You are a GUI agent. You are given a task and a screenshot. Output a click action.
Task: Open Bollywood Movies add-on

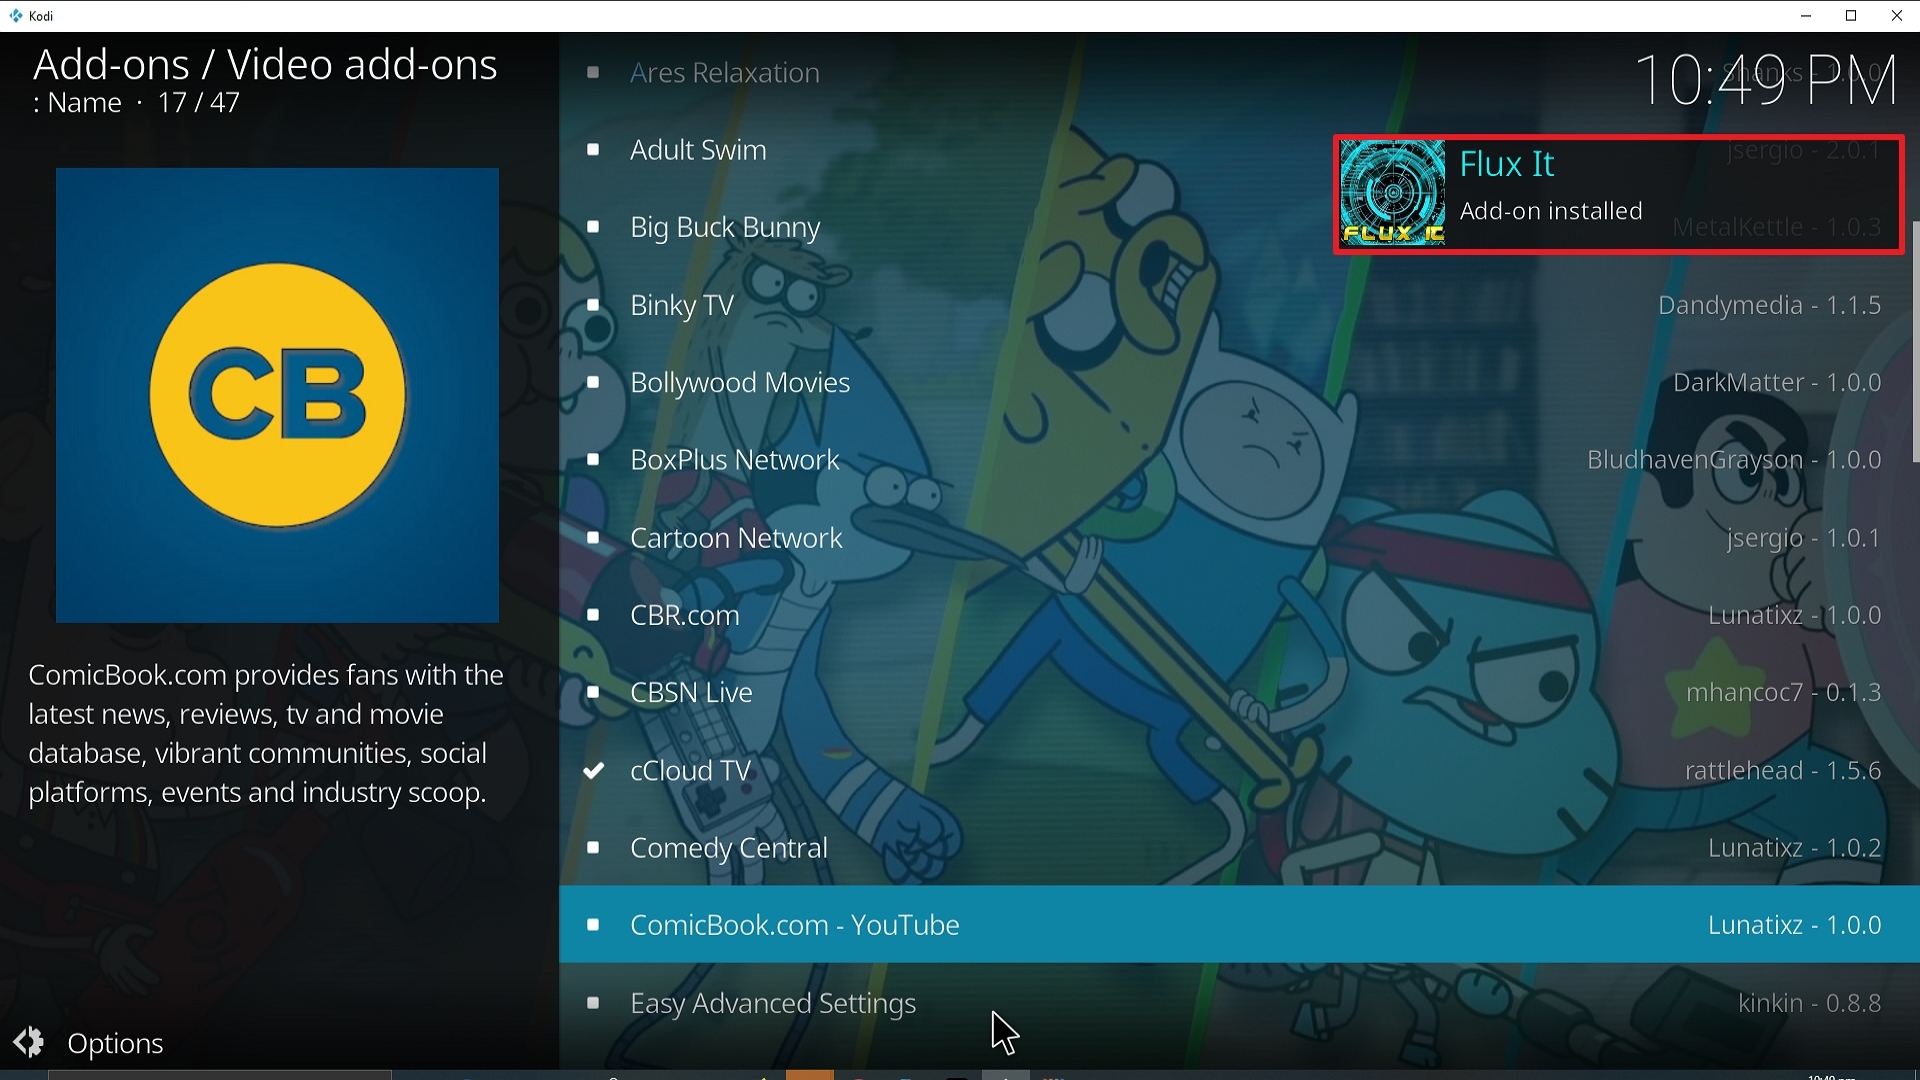pos(1239,383)
